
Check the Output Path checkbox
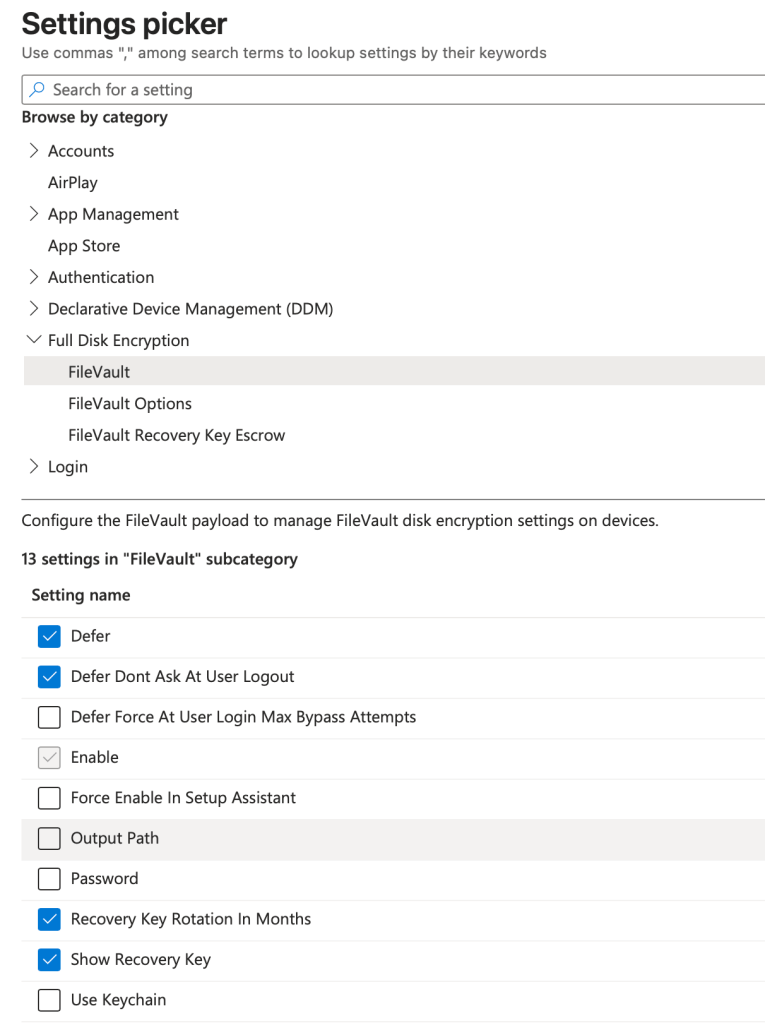pos(48,838)
